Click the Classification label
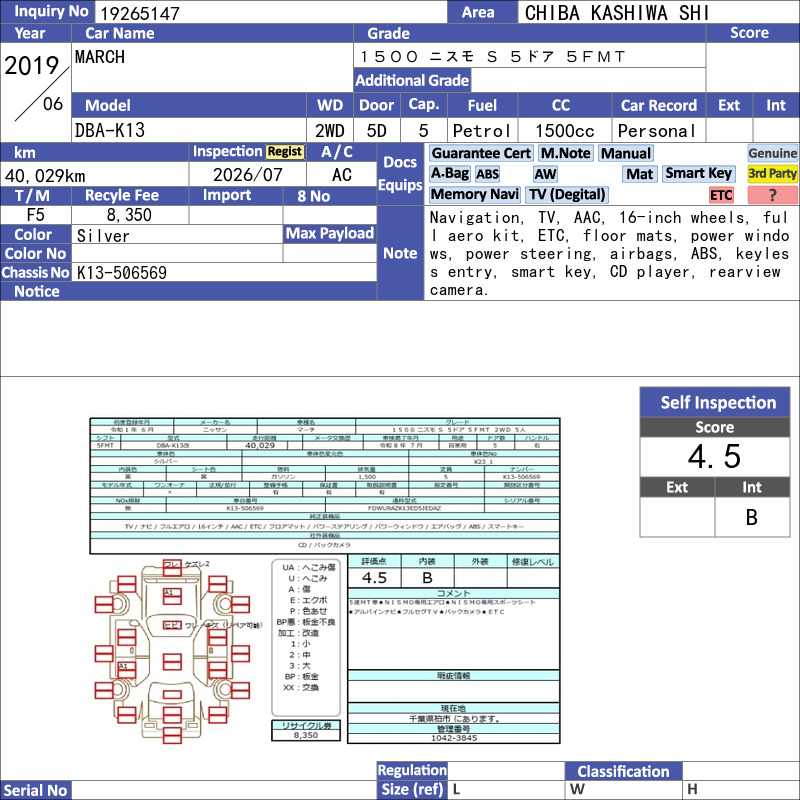The height and width of the screenshot is (800, 800). click(x=623, y=771)
